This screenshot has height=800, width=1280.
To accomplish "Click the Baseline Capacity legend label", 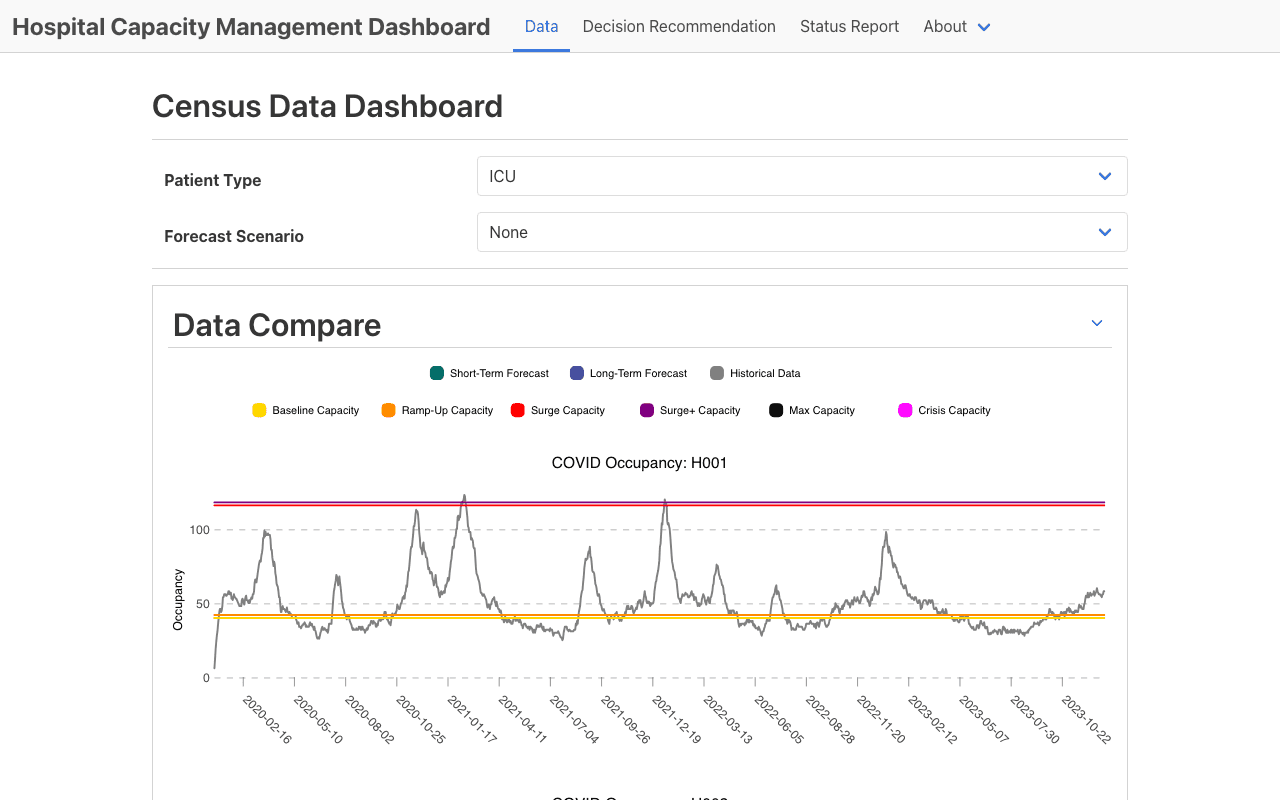I will pos(316,410).
